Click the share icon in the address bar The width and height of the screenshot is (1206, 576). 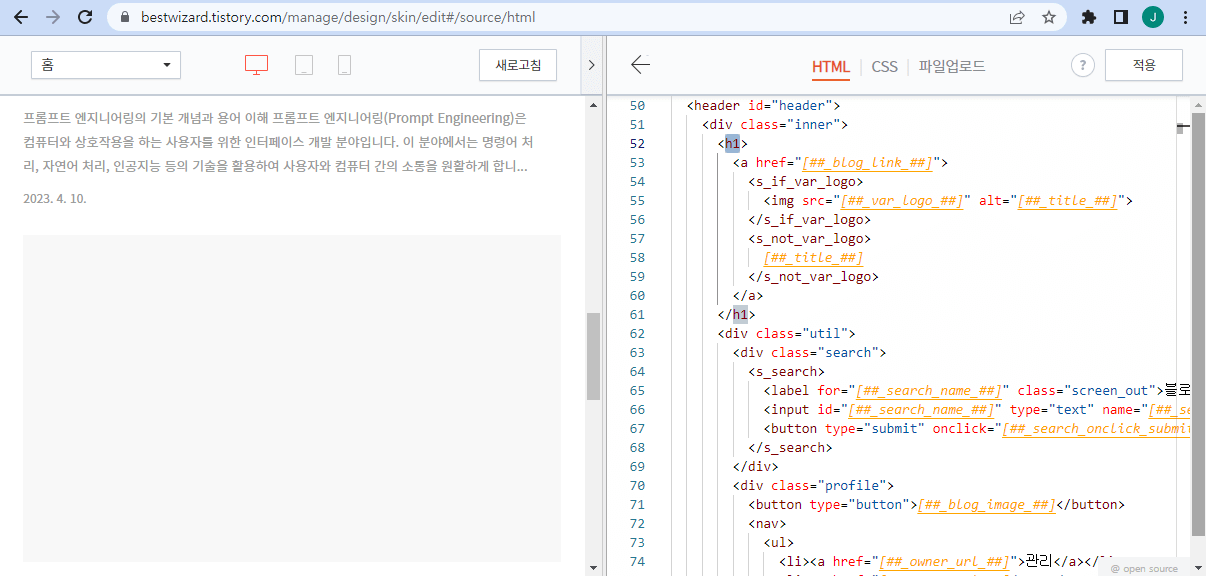(x=1017, y=16)
